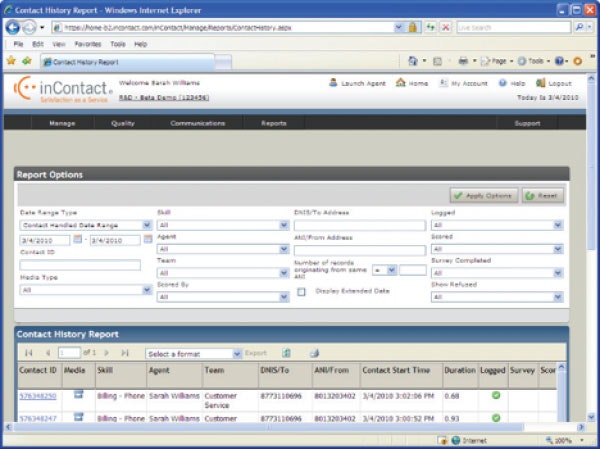Click the print report icon
Screen dimensions: 600x449
click(x=313, y=353)
